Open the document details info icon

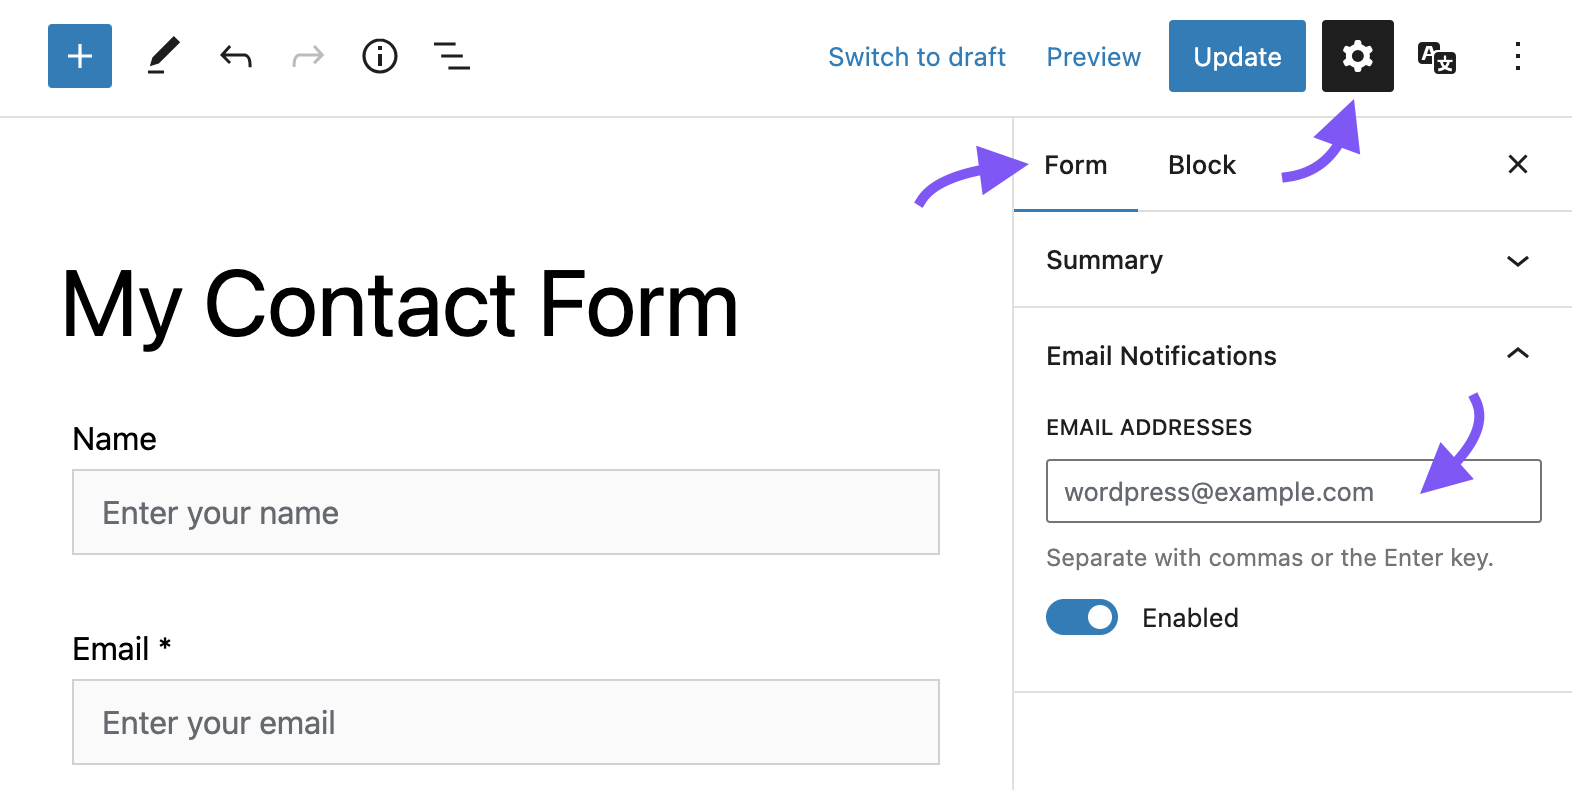tap(380, 56)
